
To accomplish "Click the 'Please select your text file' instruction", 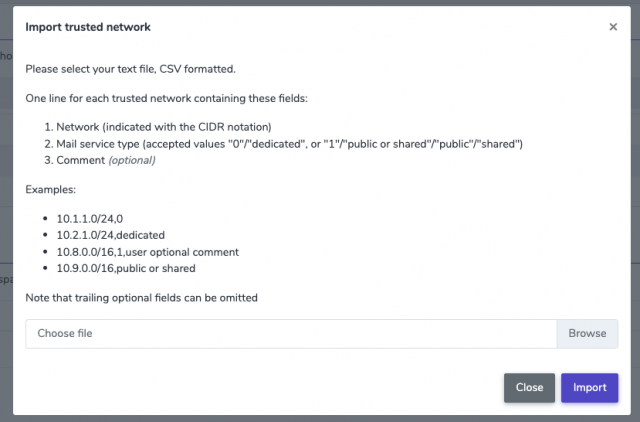I will pyautogui.click(x=130, y=69).
